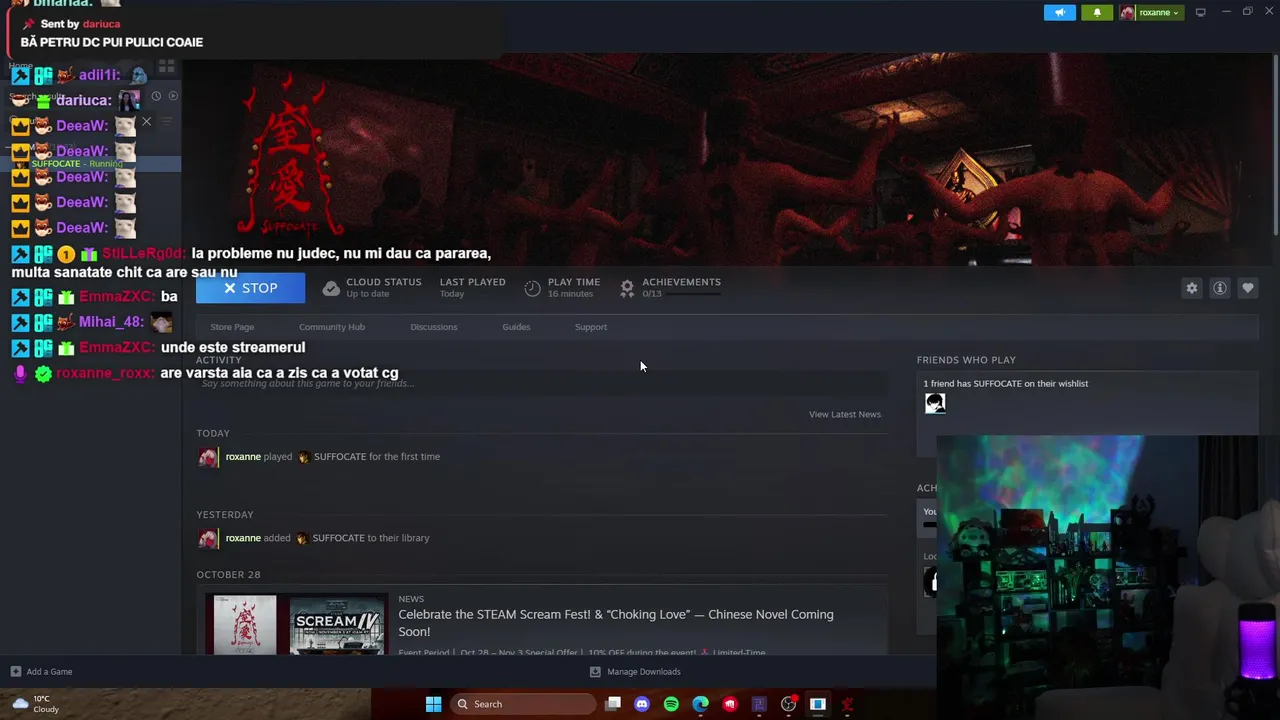Click the highlighted Steam window taskbar icon

[818, 704]
